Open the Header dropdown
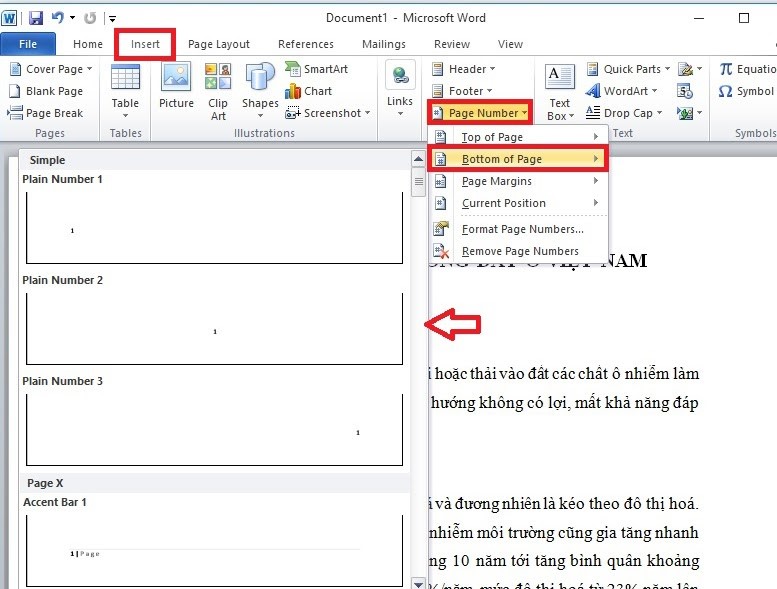777x589 pixels. [463, 69]
